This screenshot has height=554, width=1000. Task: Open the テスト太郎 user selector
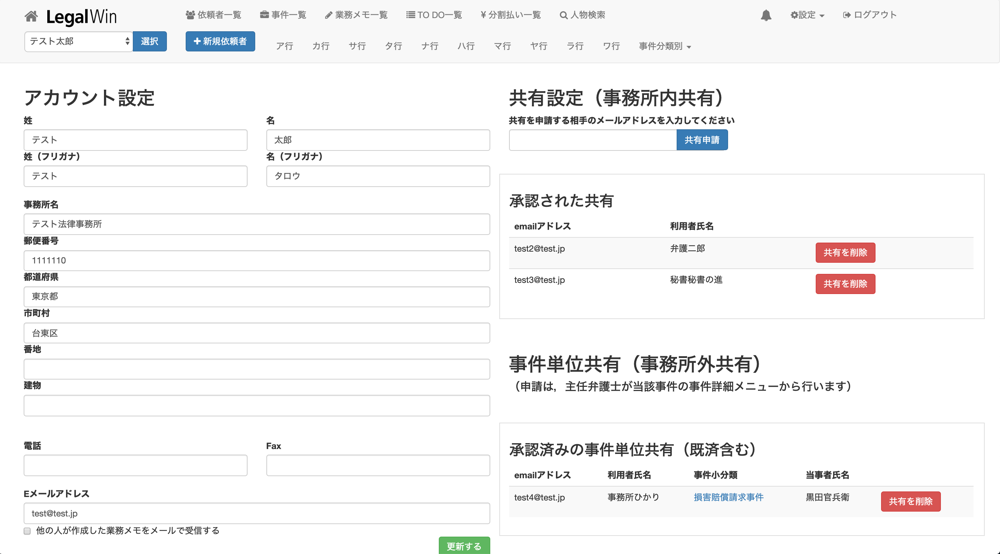click(78, 41)
